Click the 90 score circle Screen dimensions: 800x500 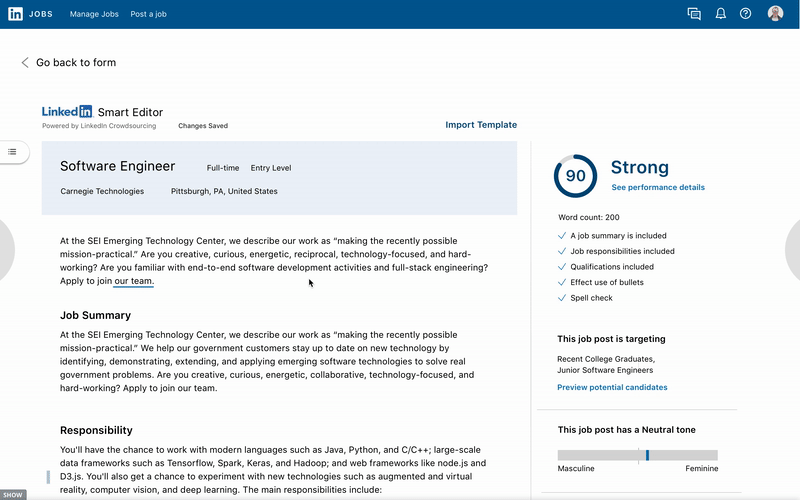576,176
